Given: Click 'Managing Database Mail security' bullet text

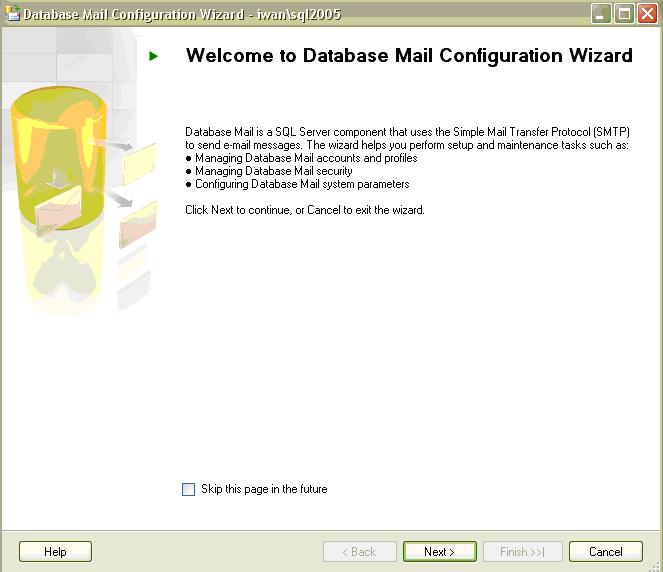Looking at the screenshot, I should coord(274,171).
